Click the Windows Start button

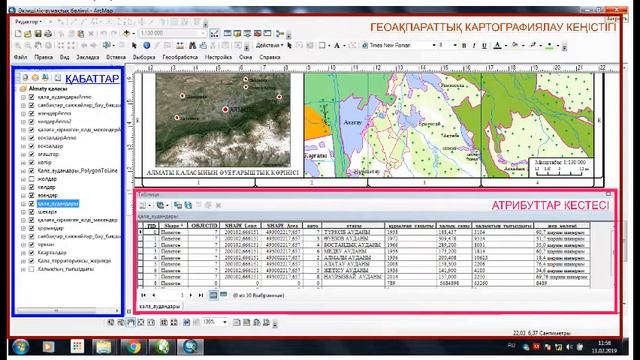click(x=20, y=347)
